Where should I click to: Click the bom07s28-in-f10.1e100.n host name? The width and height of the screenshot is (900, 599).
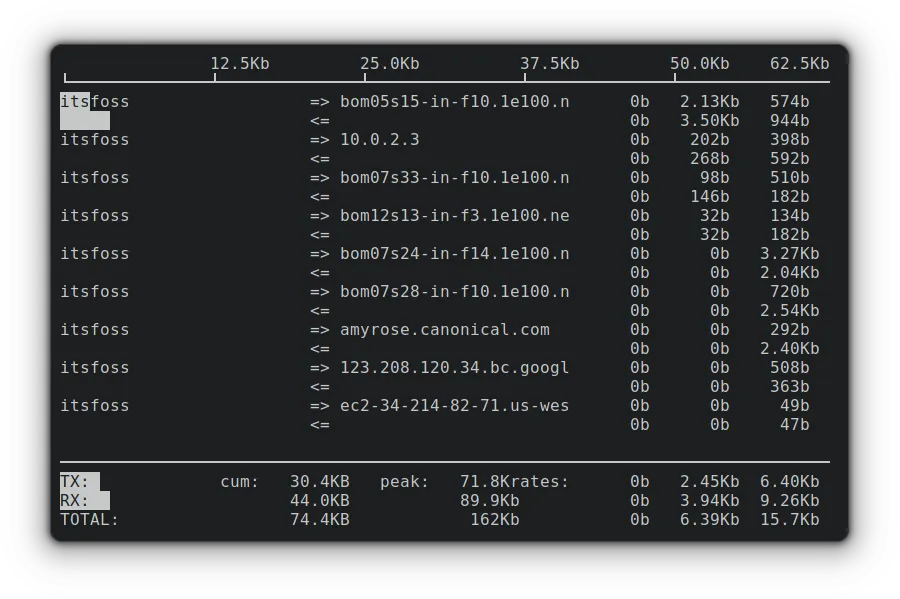(455, 291)
